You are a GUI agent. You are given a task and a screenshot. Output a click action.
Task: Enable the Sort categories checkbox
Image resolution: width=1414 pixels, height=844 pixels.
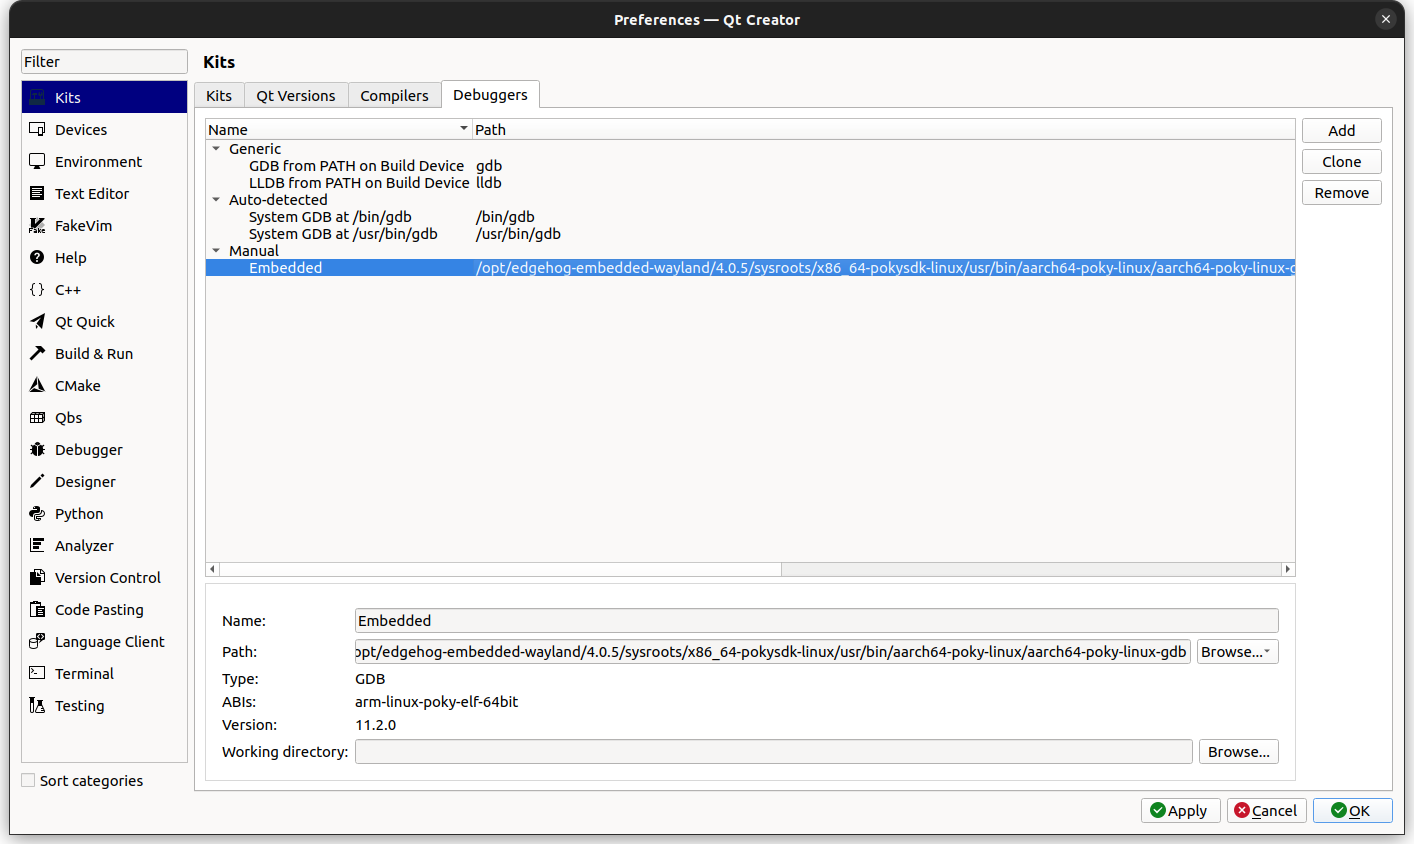click(x=30, y=780)
